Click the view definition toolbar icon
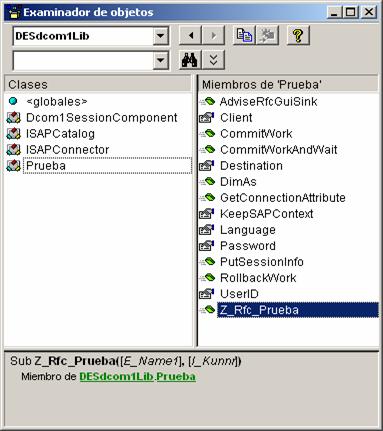 pos(267,35)
